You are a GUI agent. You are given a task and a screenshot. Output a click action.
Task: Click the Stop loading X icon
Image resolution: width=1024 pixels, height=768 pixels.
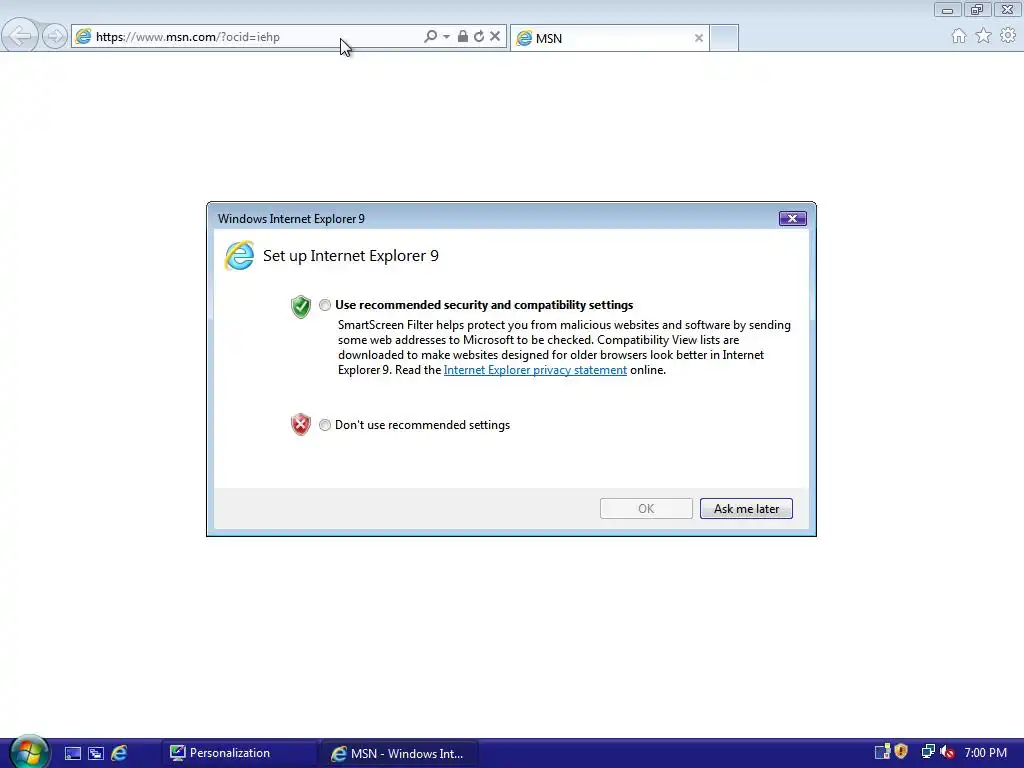(x=495, y=37)
